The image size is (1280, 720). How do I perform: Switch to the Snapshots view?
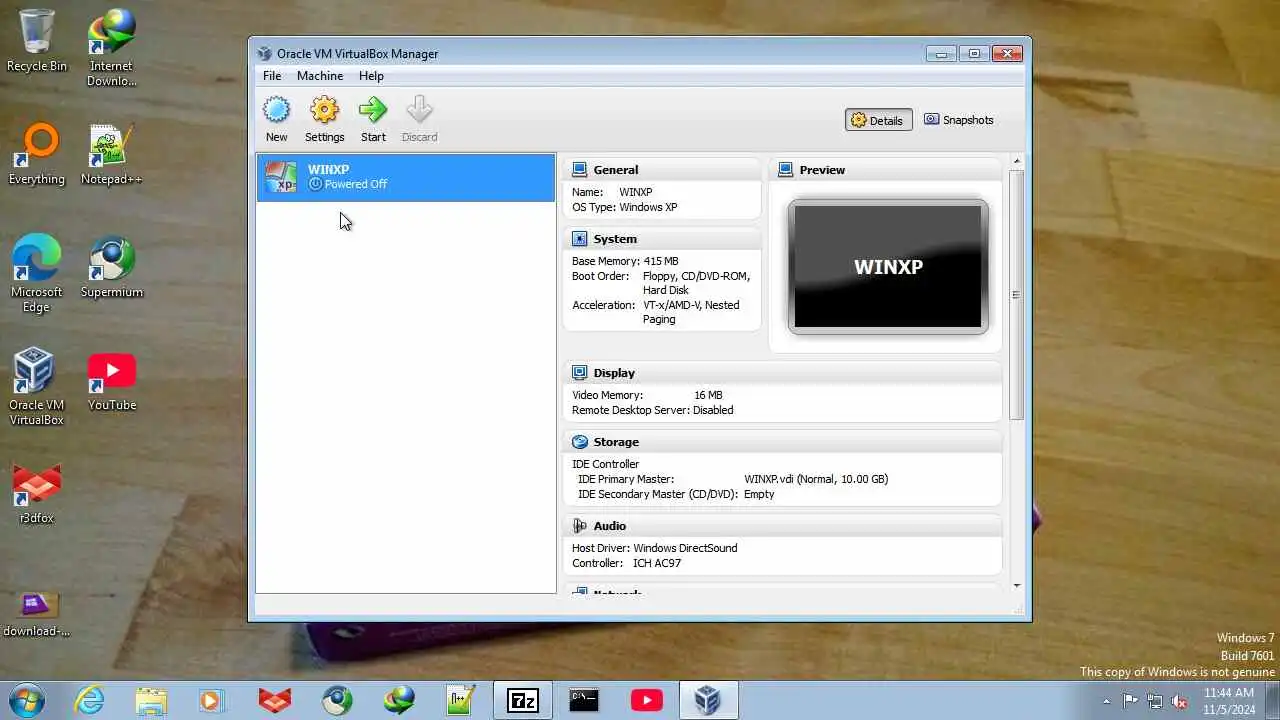point(959,120)
